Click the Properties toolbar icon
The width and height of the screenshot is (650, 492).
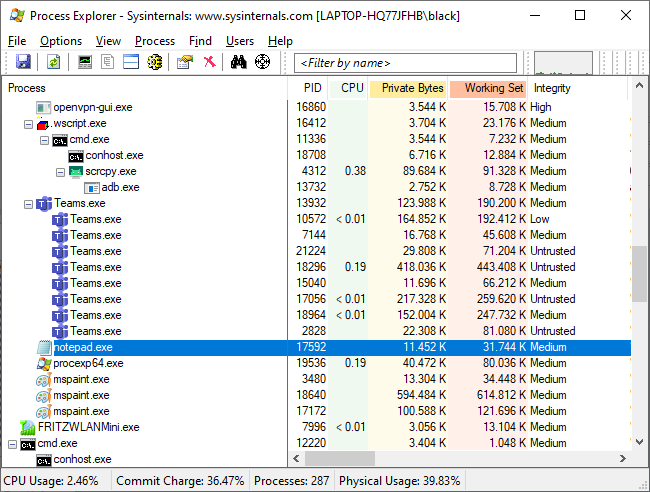(184, 62)
